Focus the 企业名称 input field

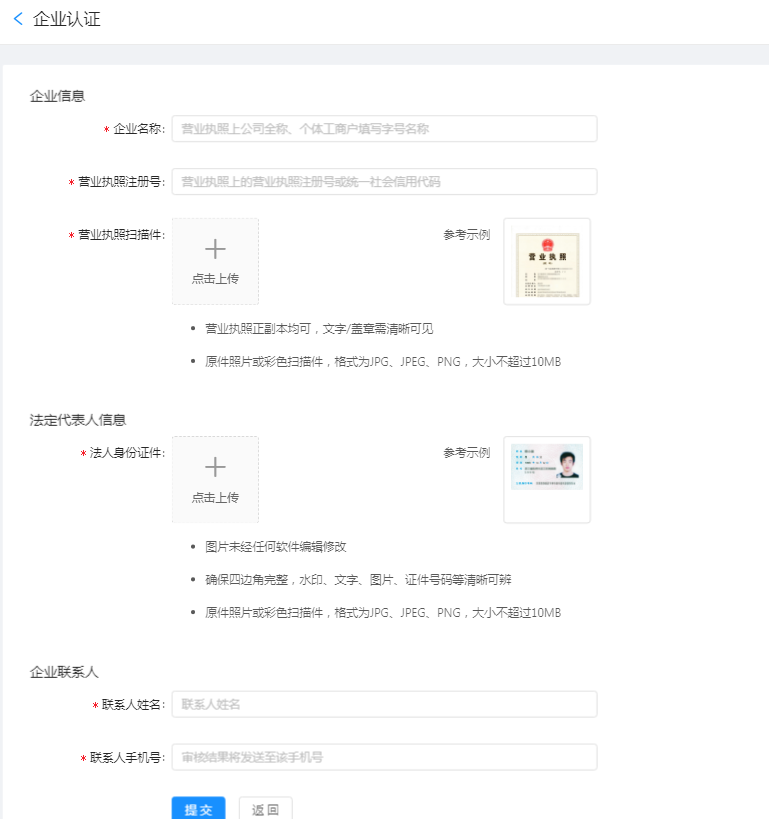pos(384,129)
